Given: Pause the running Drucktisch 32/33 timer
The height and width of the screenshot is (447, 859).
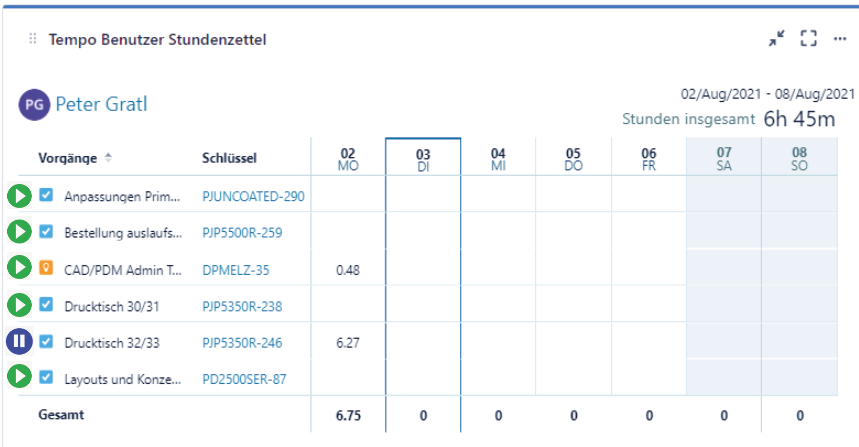Looking at the screenshot, I should tap(19, 342).
